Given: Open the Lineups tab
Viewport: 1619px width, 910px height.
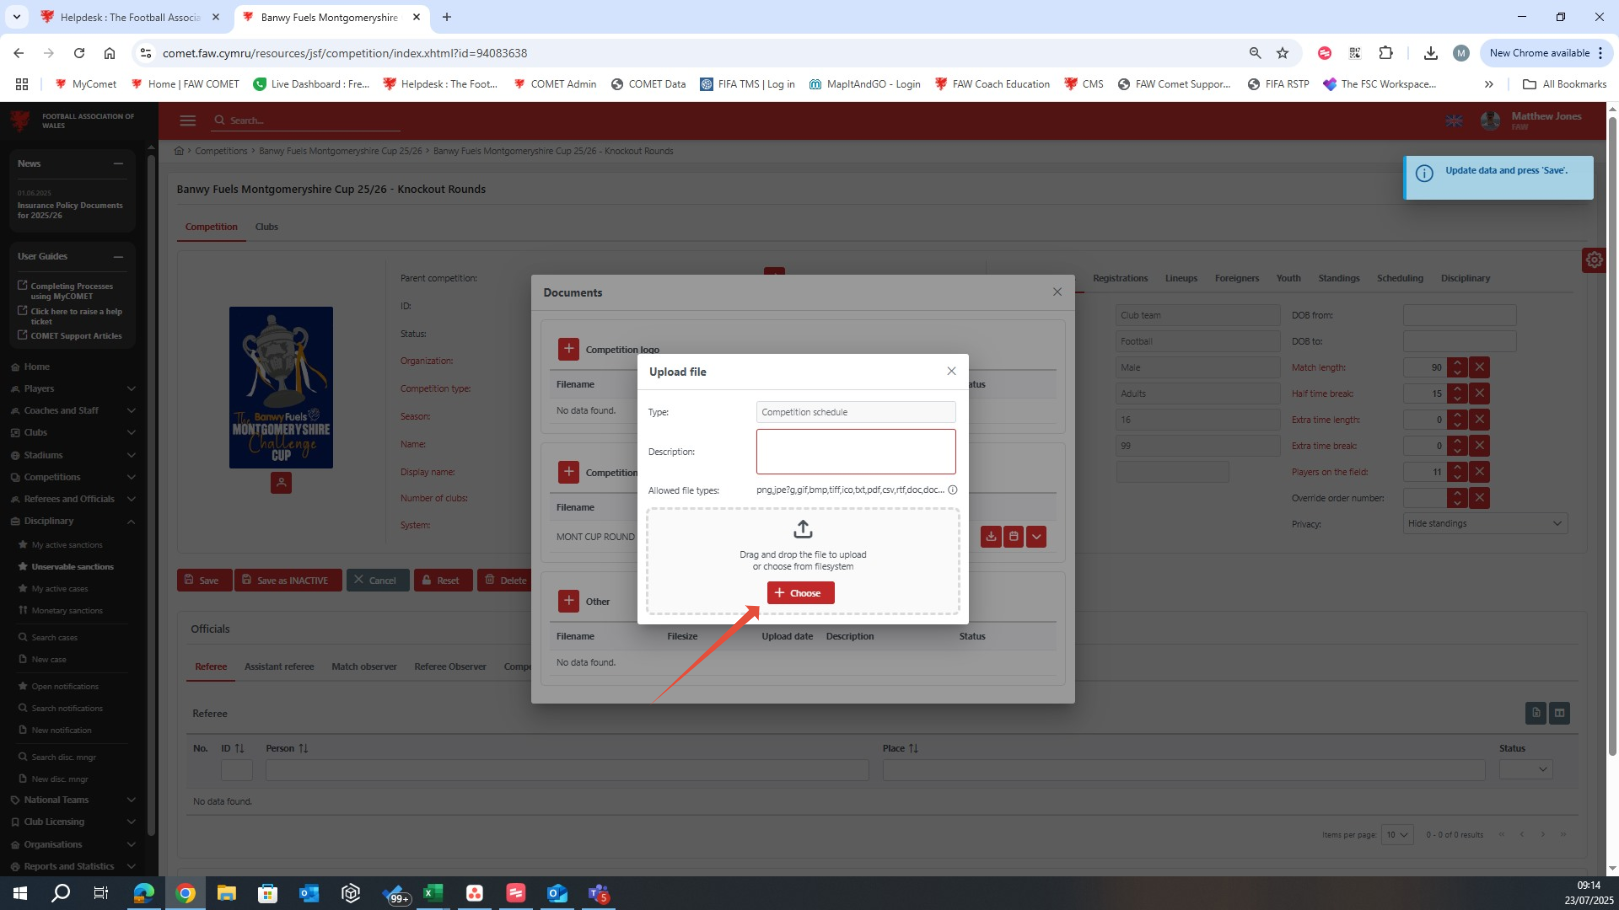Looking at the screenshot, I should (1181, 278).
